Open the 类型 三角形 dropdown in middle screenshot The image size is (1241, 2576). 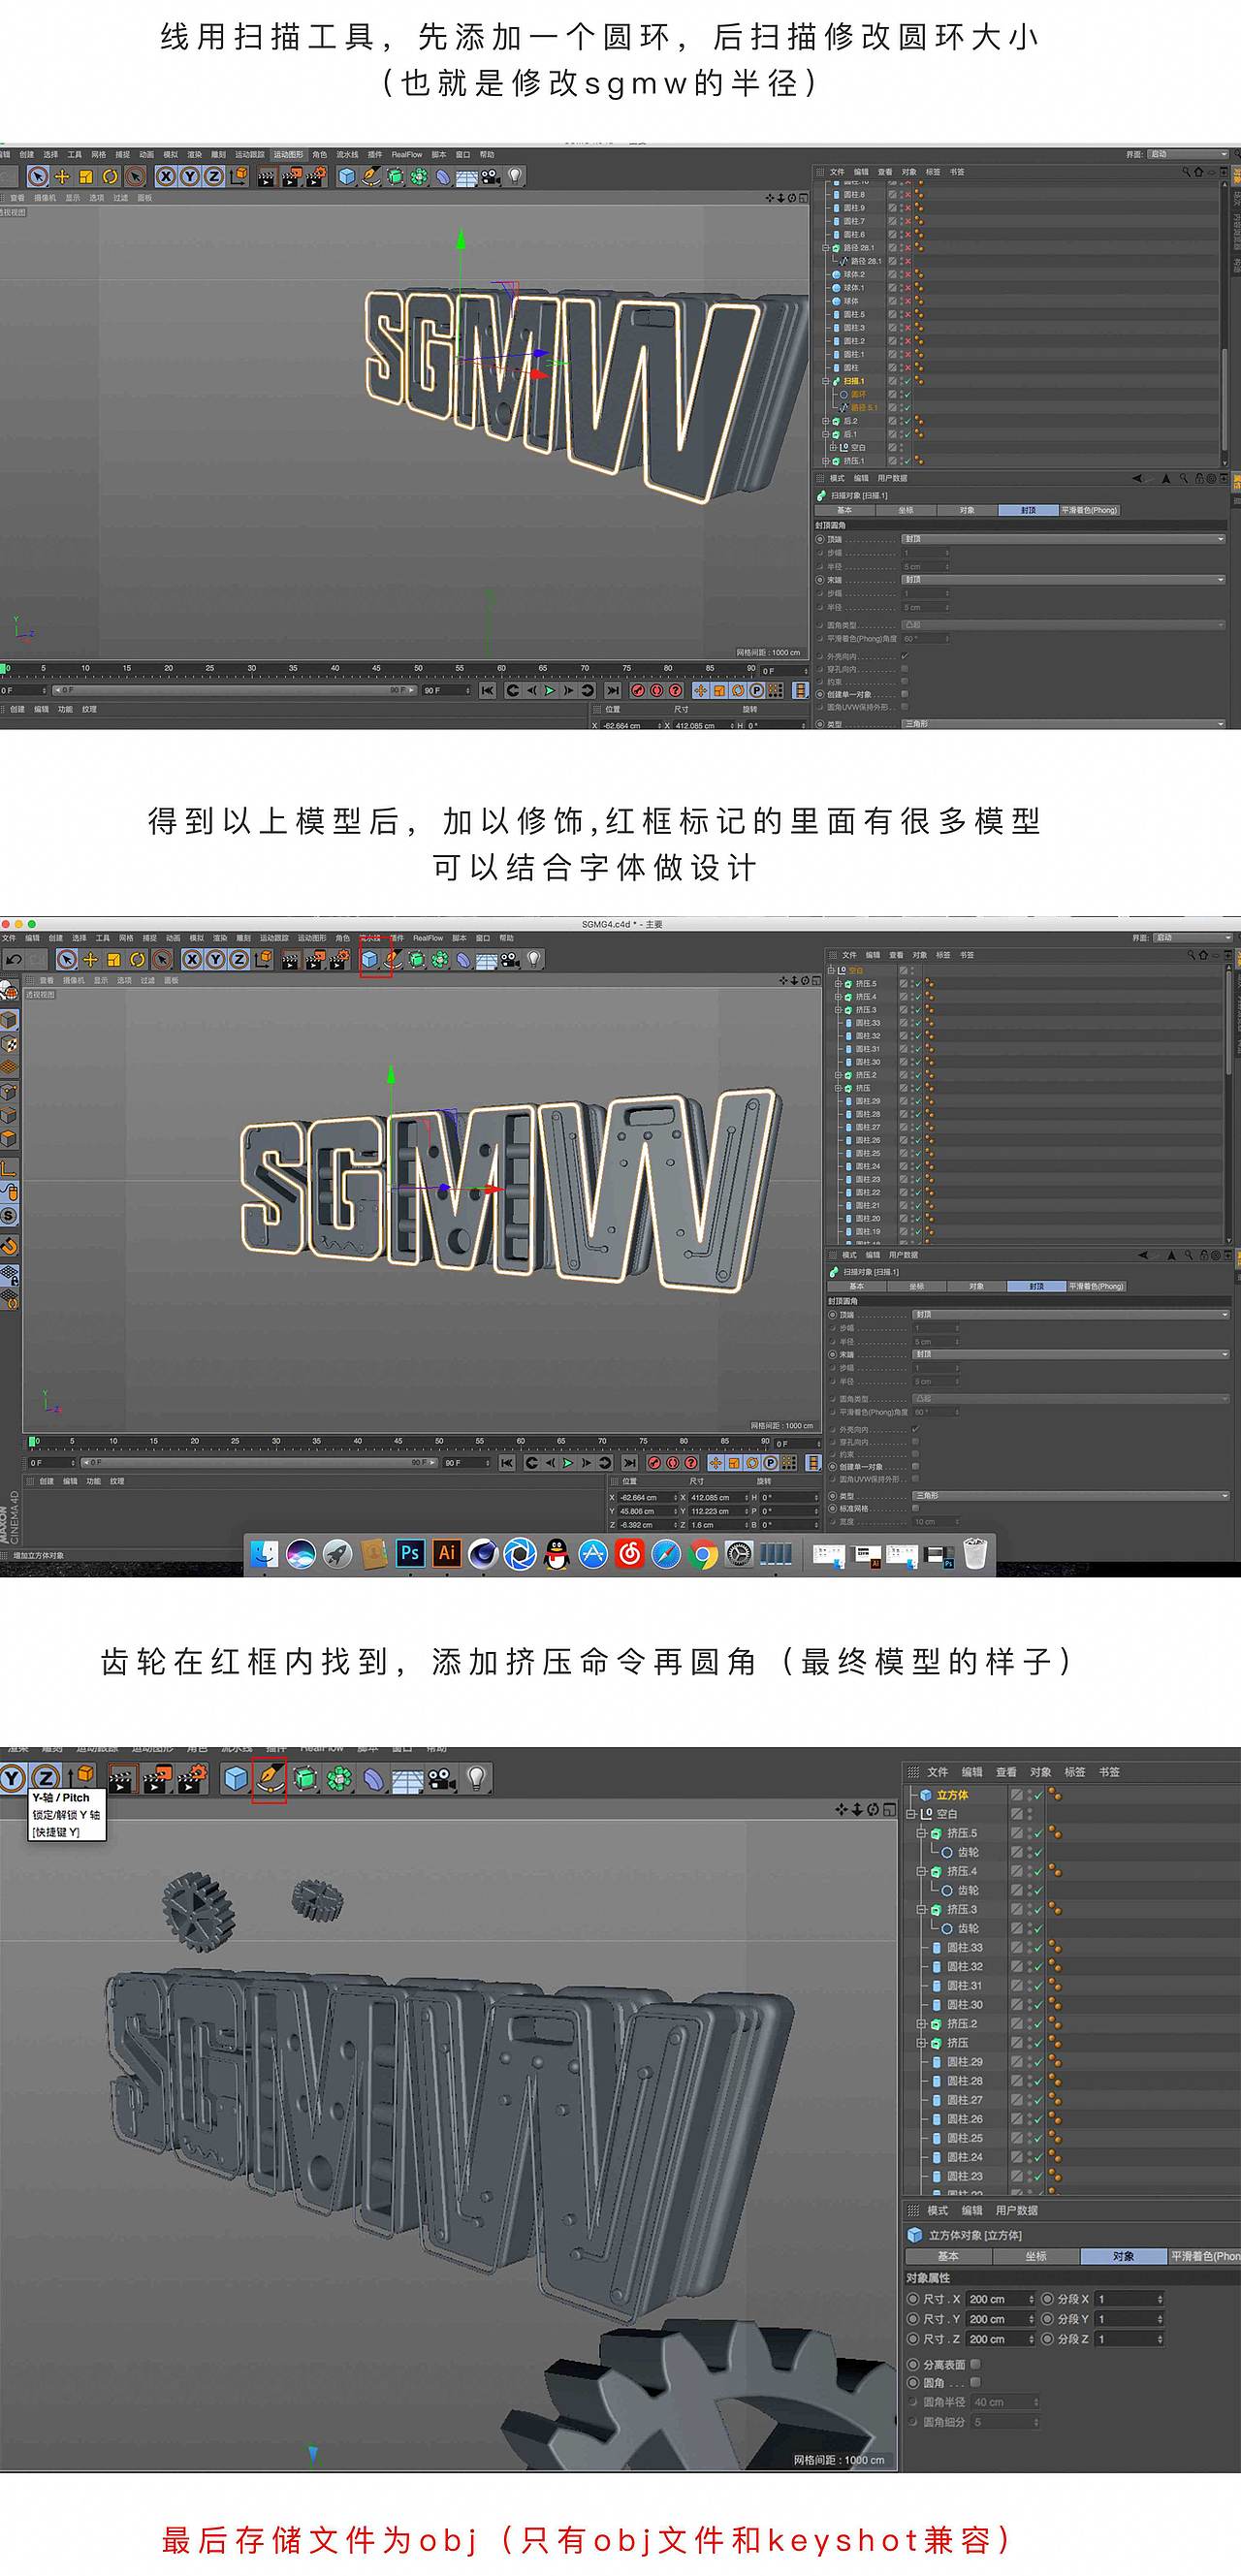pyautogui.click(x=1069, y=1496)
